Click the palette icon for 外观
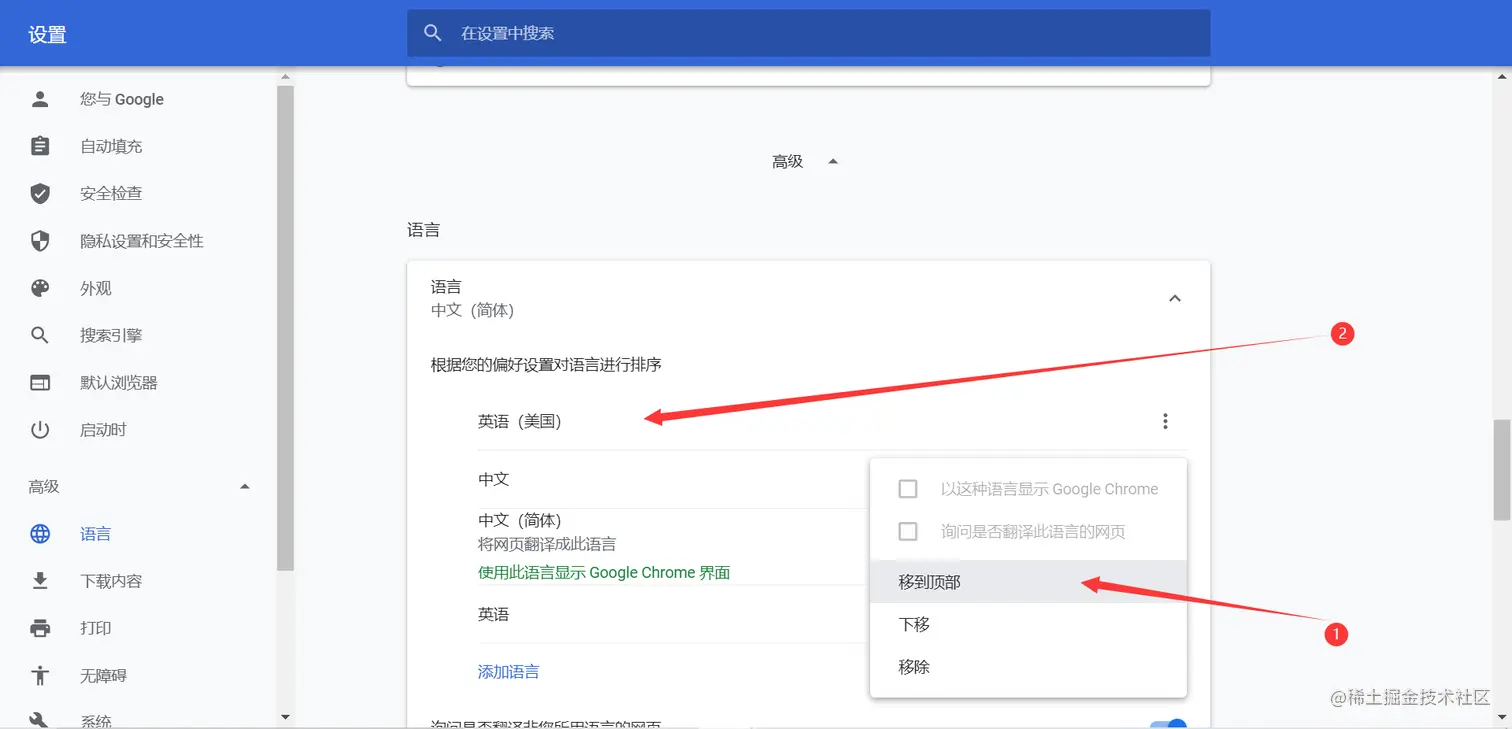1512x729 pixels. 40,288
